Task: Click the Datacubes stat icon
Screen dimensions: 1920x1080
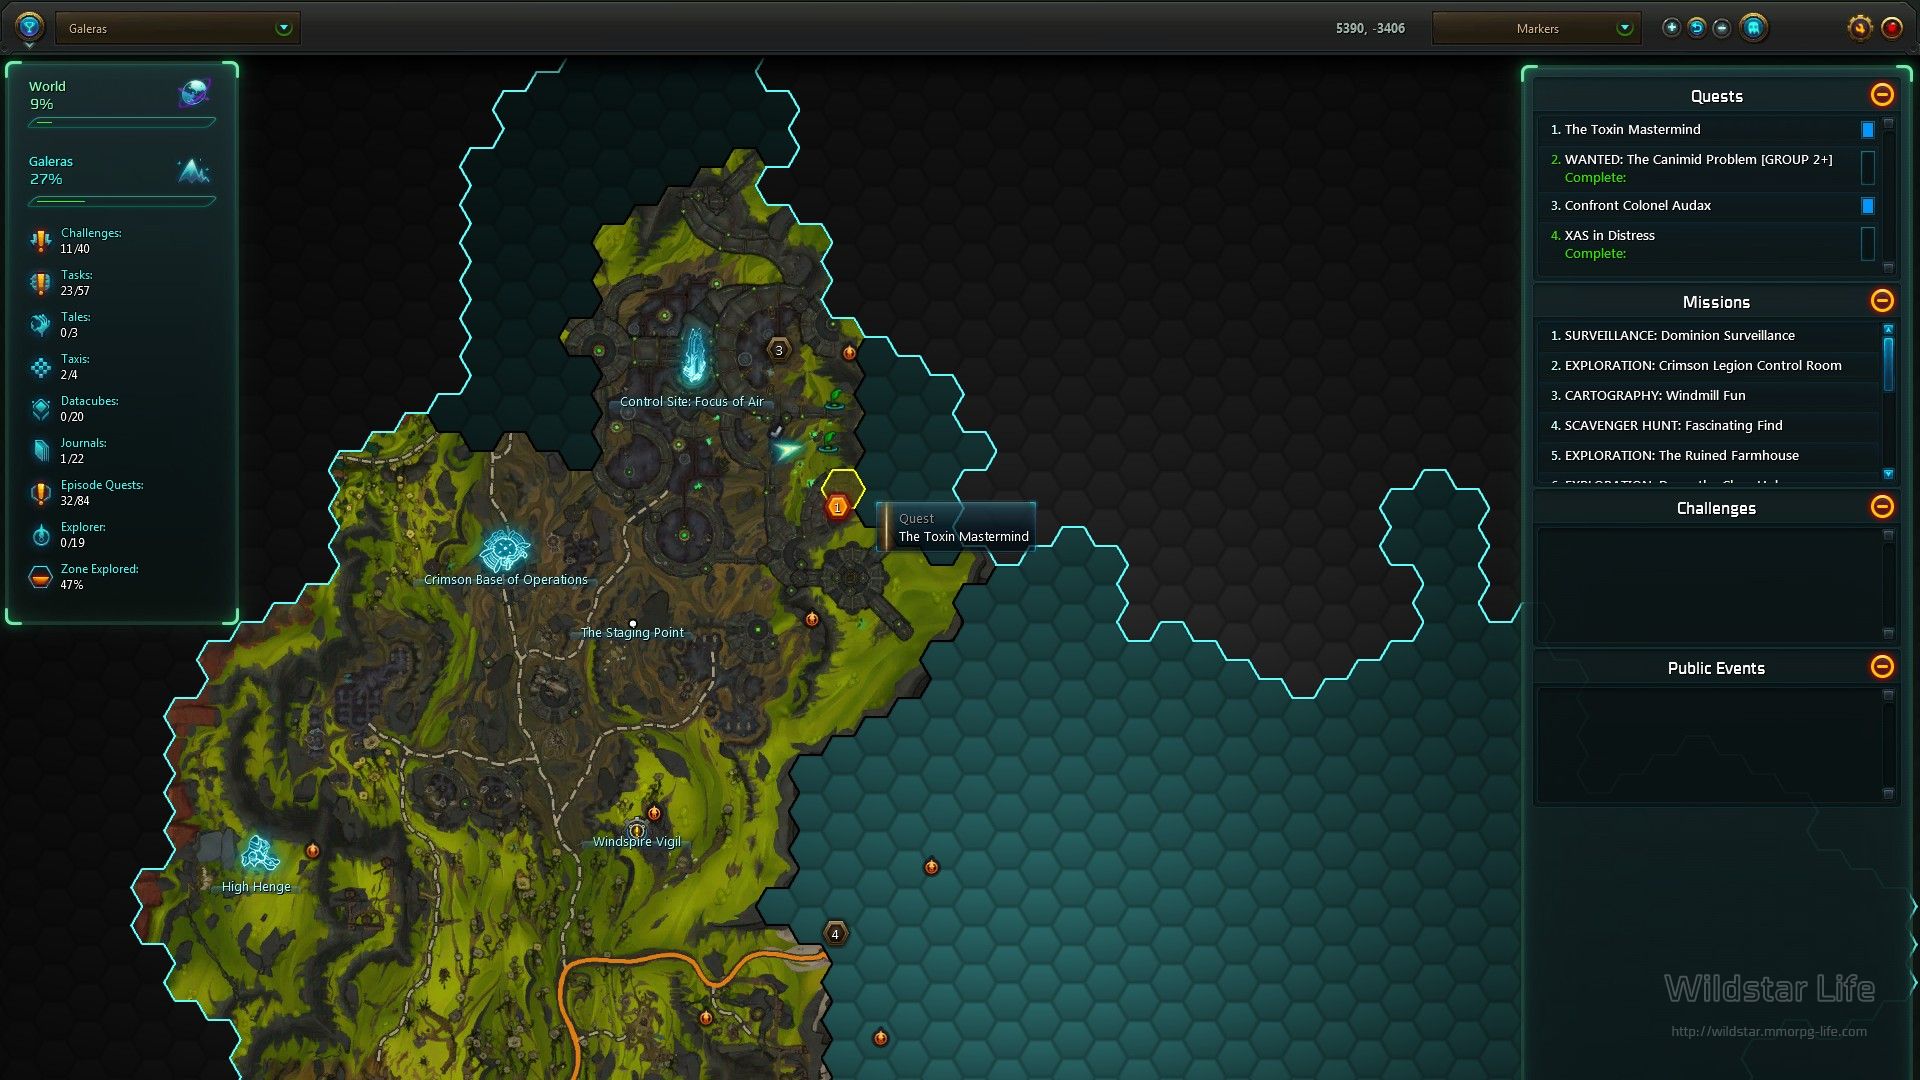Action: (x=40, y=409)
